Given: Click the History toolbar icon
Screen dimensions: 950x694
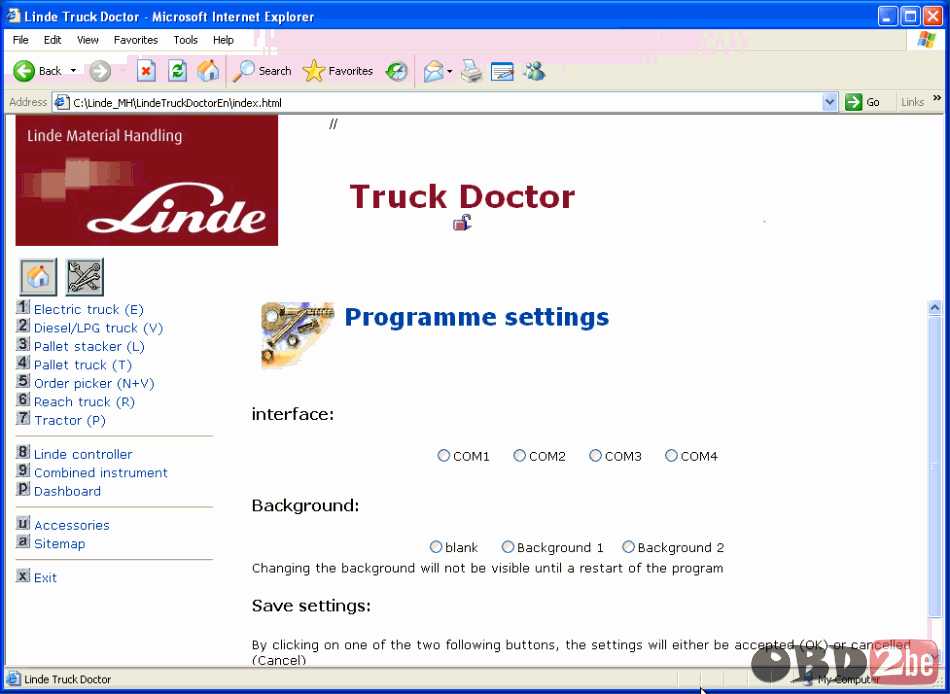Looking at the screenshot, I should click(x=397, y=72).
